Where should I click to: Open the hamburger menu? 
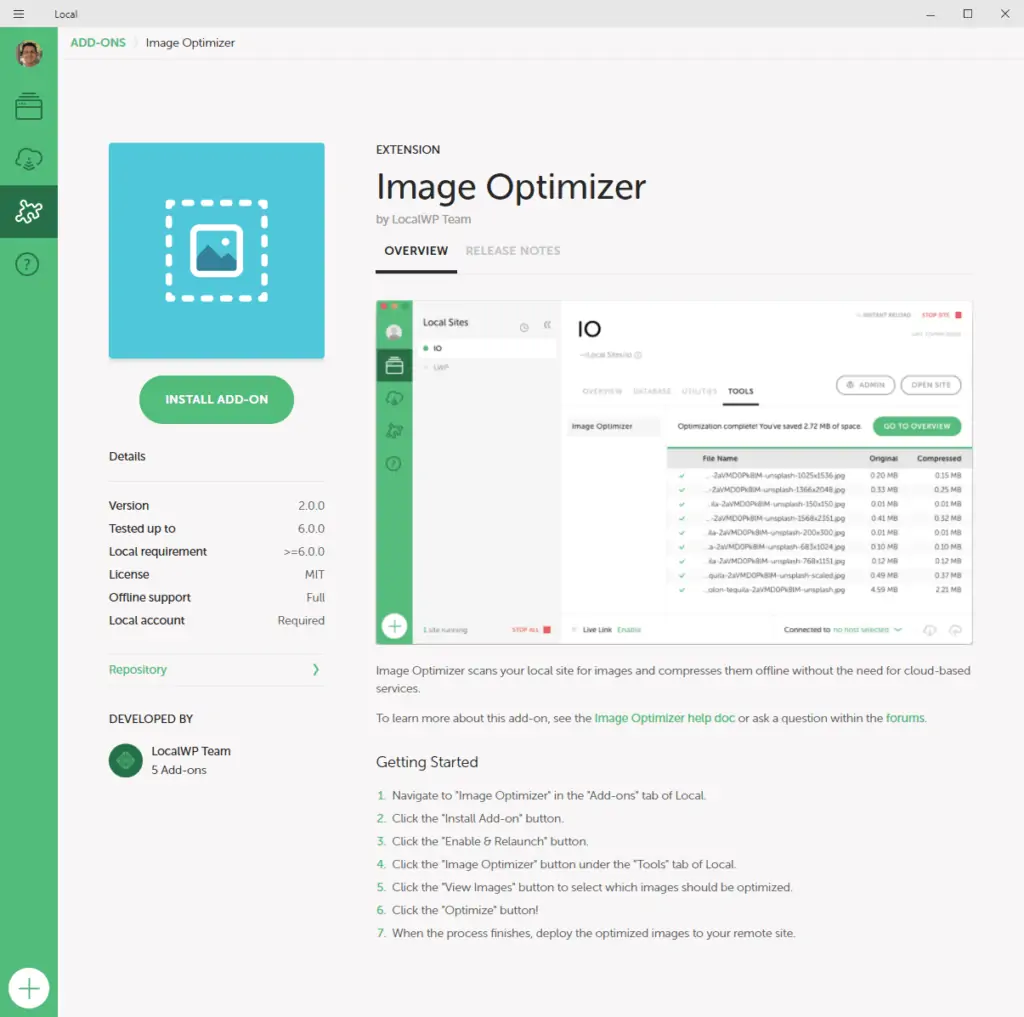coord(18,14)
